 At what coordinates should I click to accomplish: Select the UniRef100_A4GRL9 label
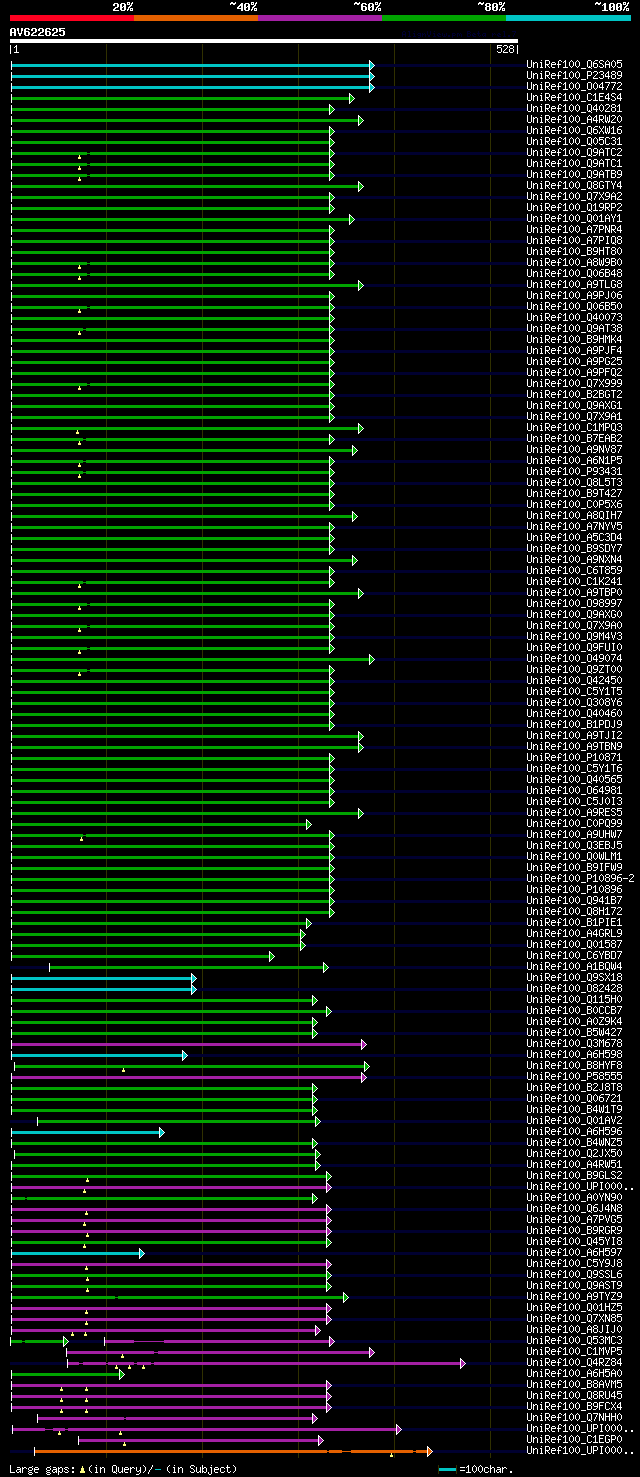point(574,934)
